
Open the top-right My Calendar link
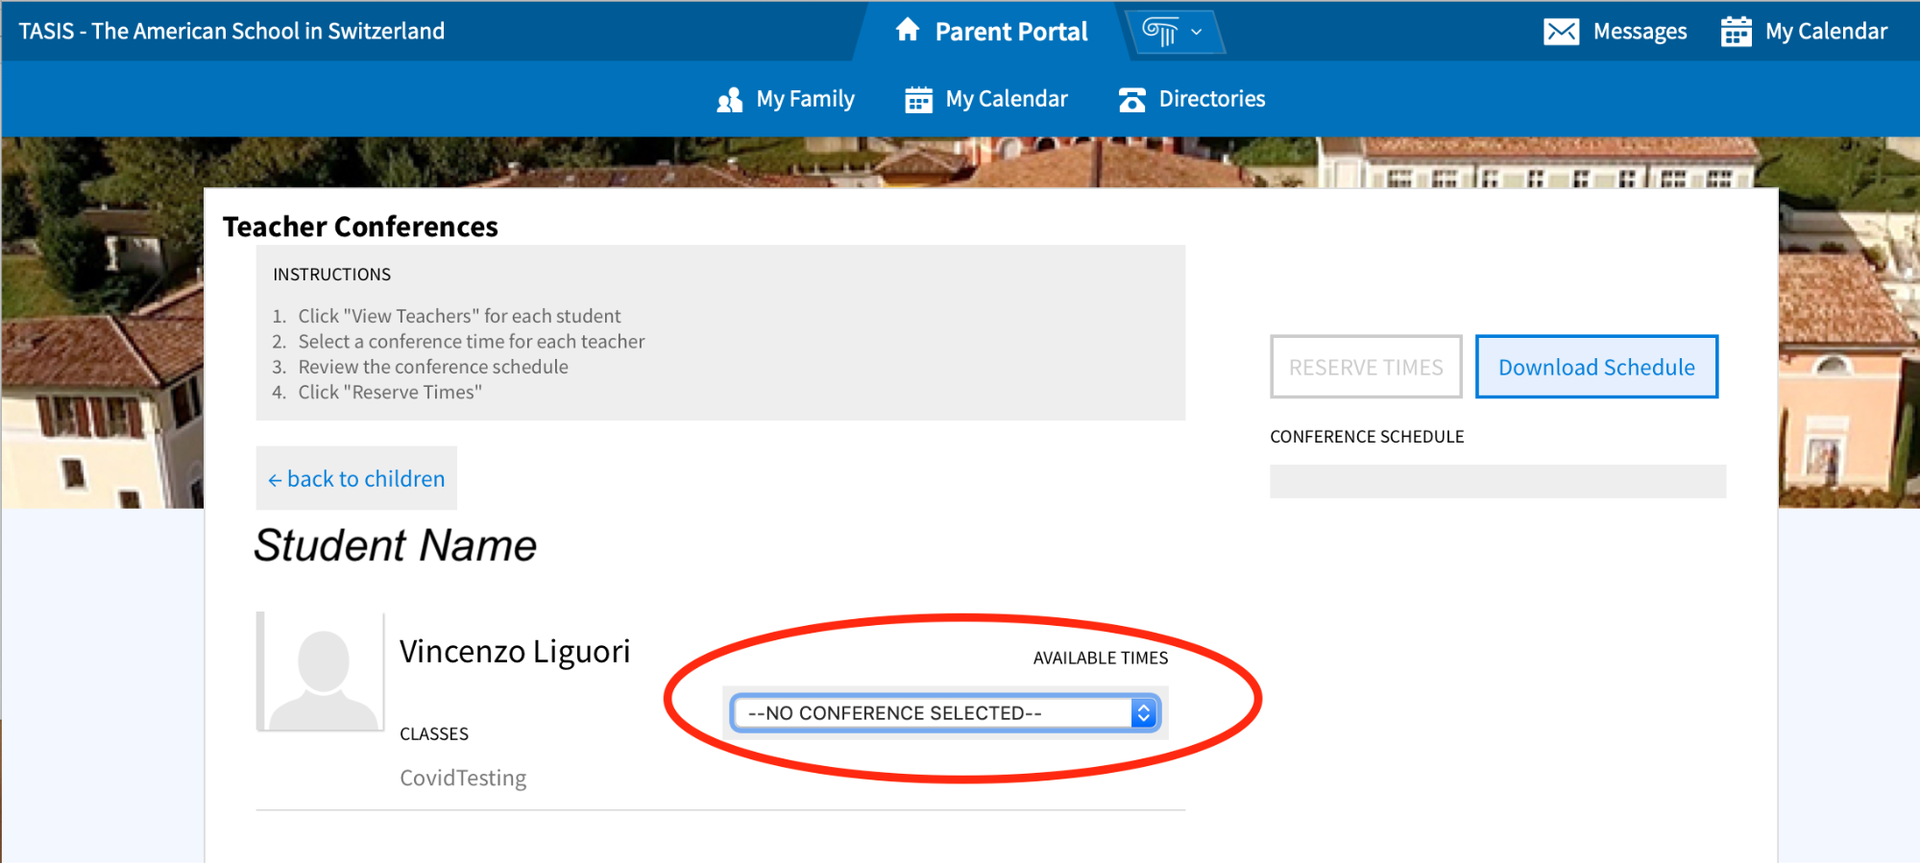[x=1826, y=32]
